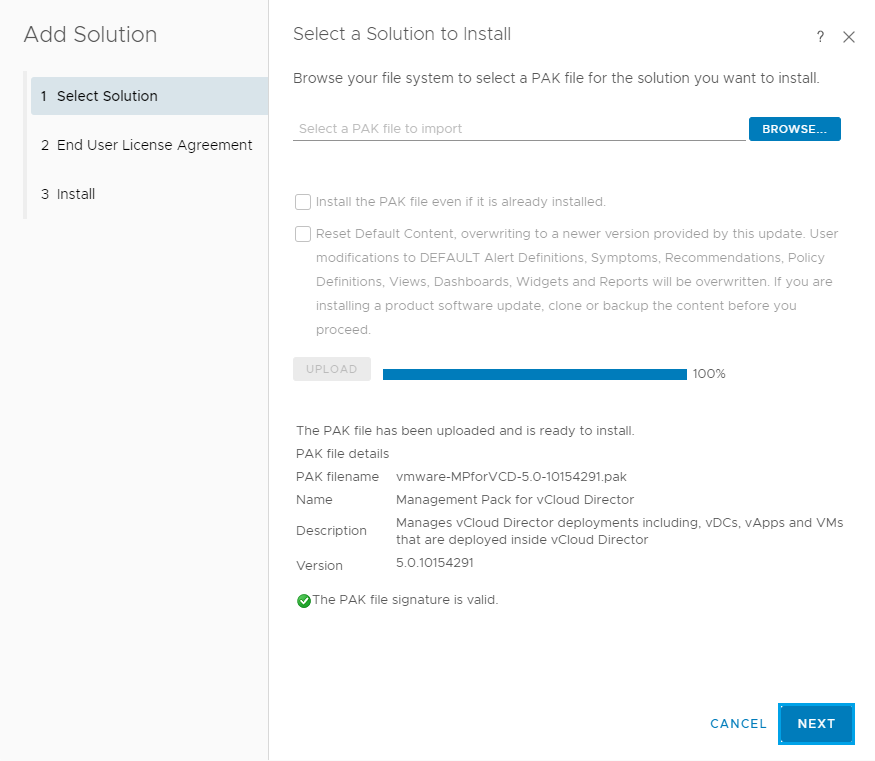
Task: Click the greyed-out UPLOAD button
Action: click(x=331, y=369)
